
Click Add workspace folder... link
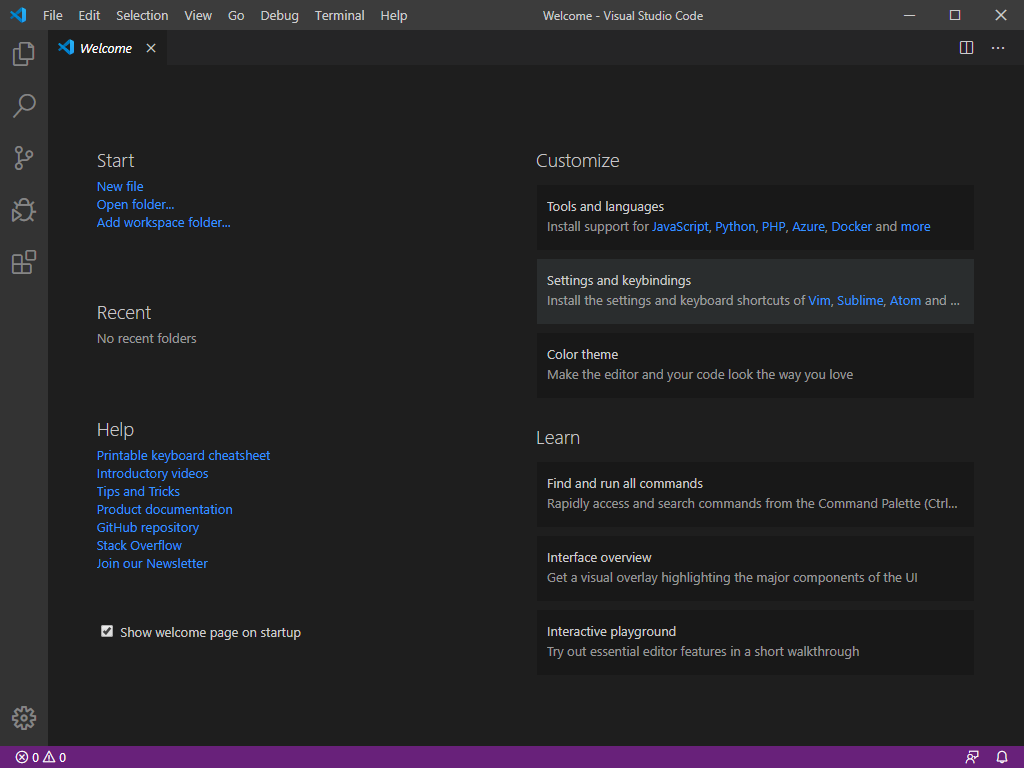point(163,223)
